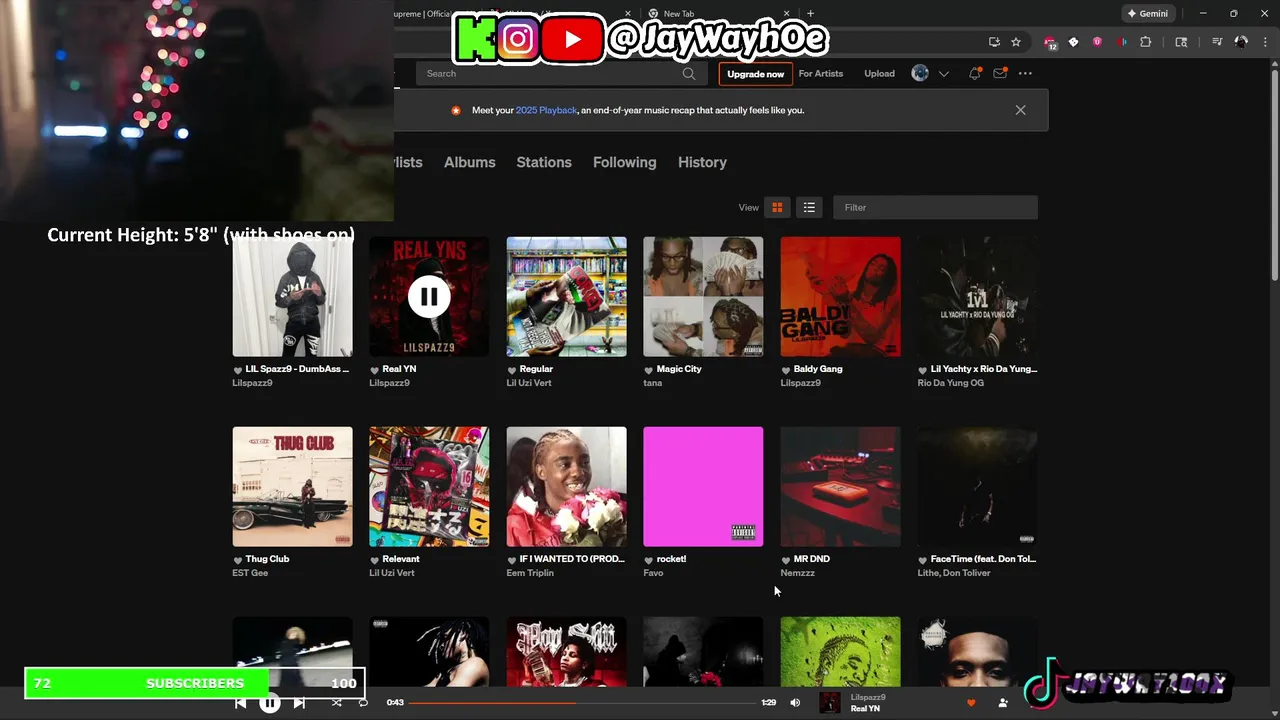Image resolution: width=1280 pixels, height=720 pixels.
Task: Click the pink shield U extension icon
Action: pos(1098,42)
